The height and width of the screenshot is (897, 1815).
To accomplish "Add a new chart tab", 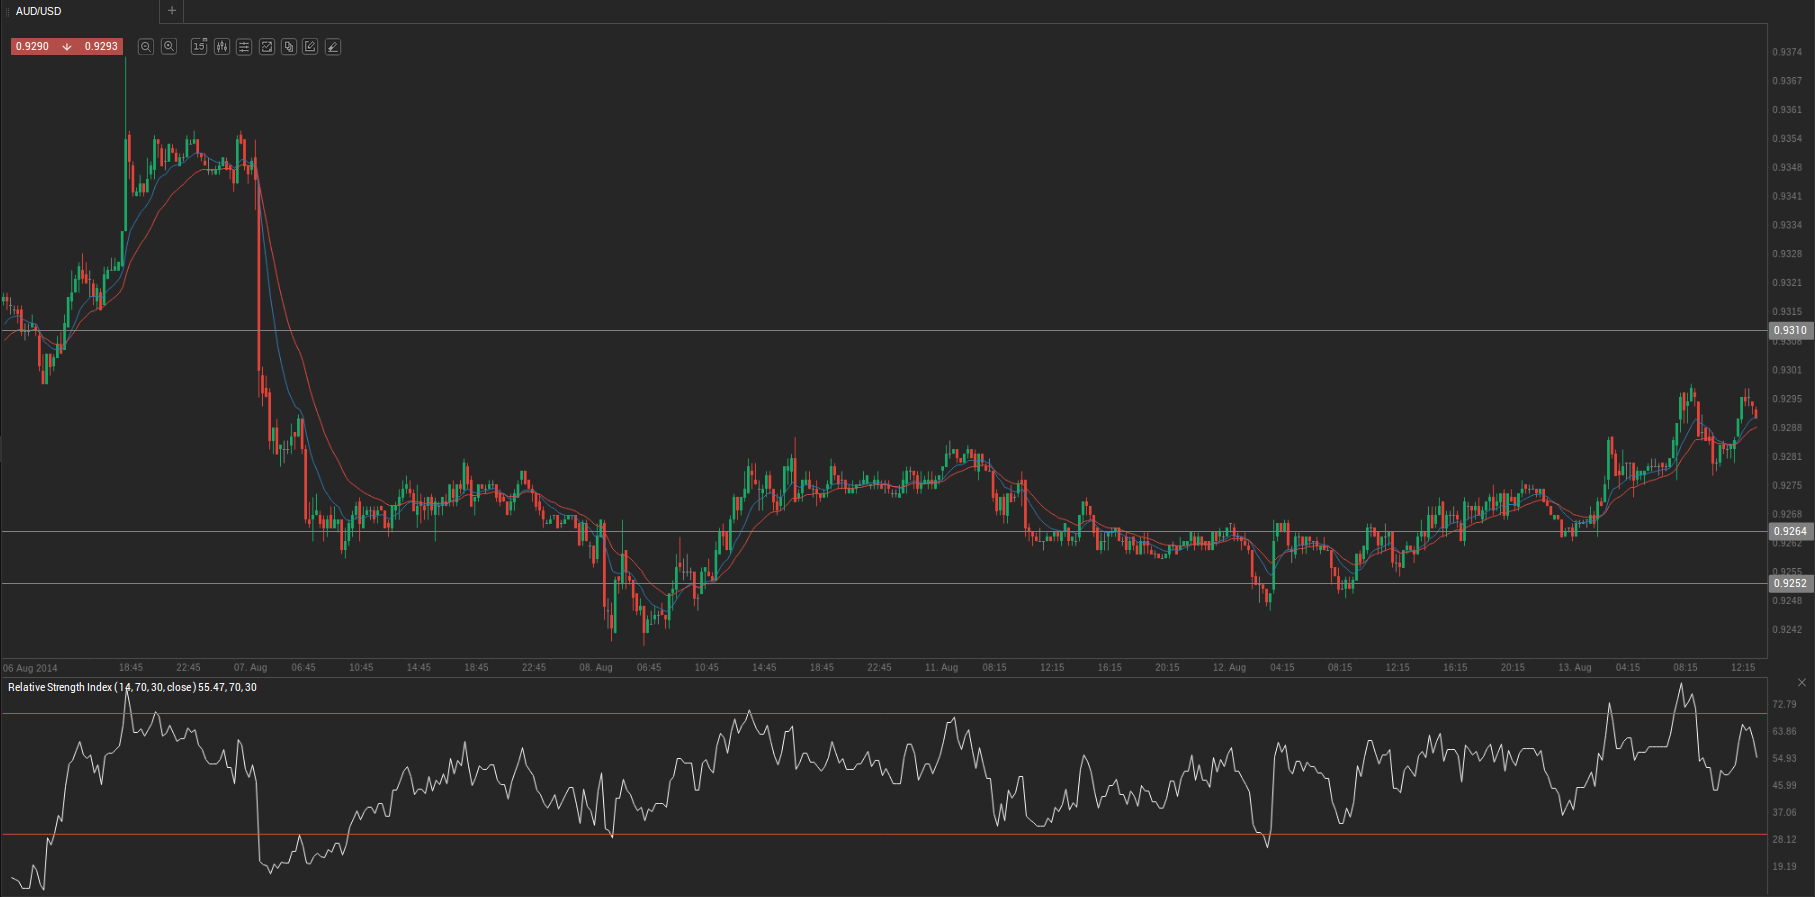I will point(172,11).
